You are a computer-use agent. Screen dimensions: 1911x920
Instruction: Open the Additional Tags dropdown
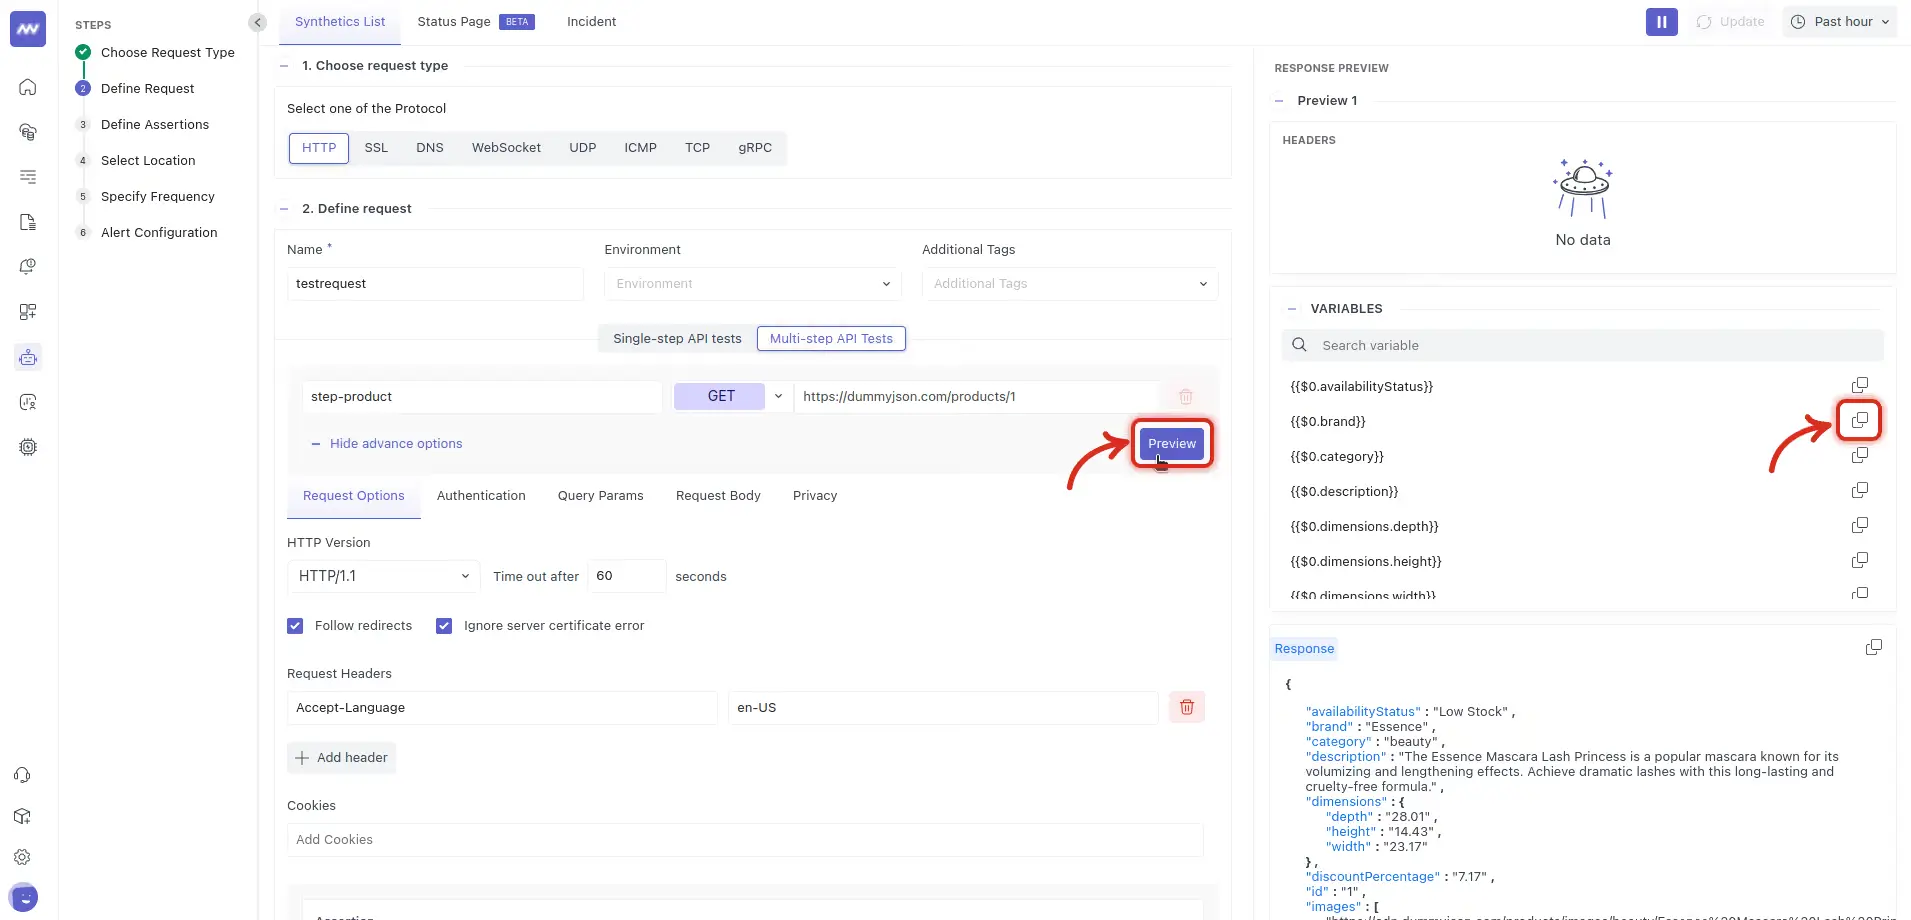point(1070,284)
